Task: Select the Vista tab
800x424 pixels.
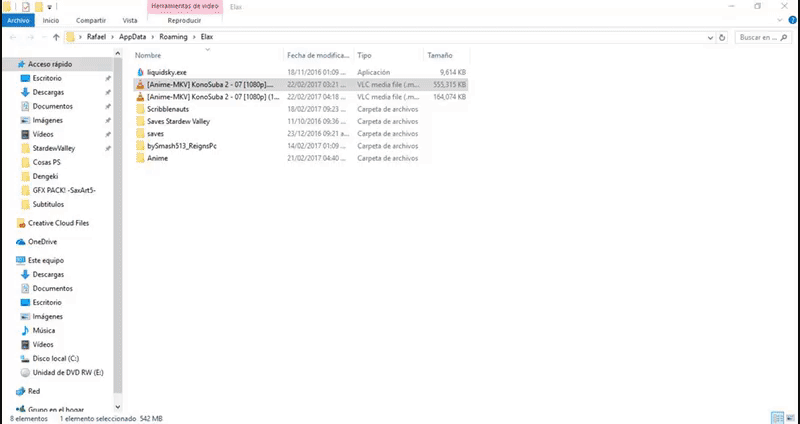Action: (130, 20)
